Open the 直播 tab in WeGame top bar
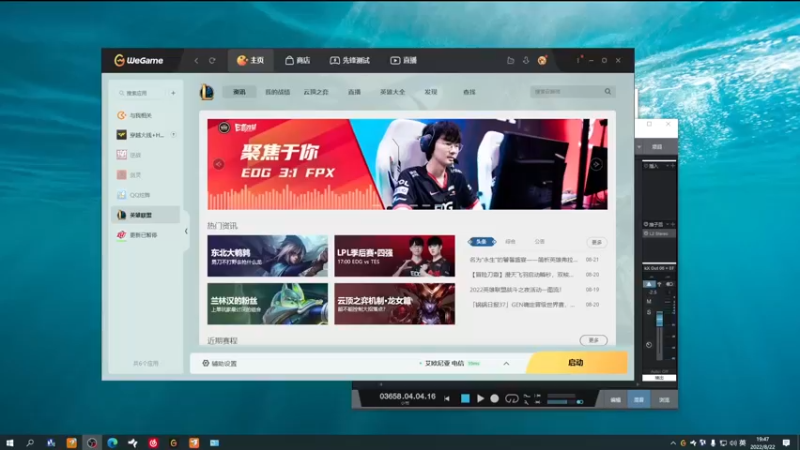Screen dimensions: 800x450 click(404, 60)
